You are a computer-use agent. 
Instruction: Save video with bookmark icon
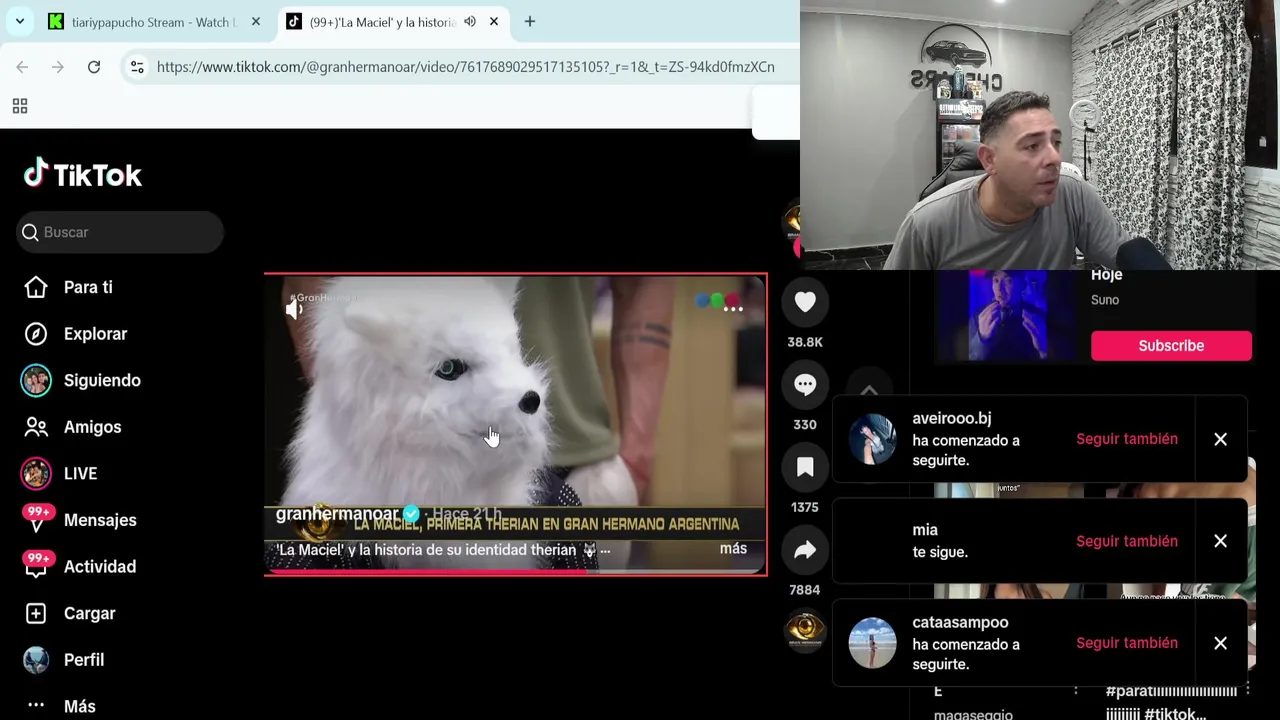805,467
